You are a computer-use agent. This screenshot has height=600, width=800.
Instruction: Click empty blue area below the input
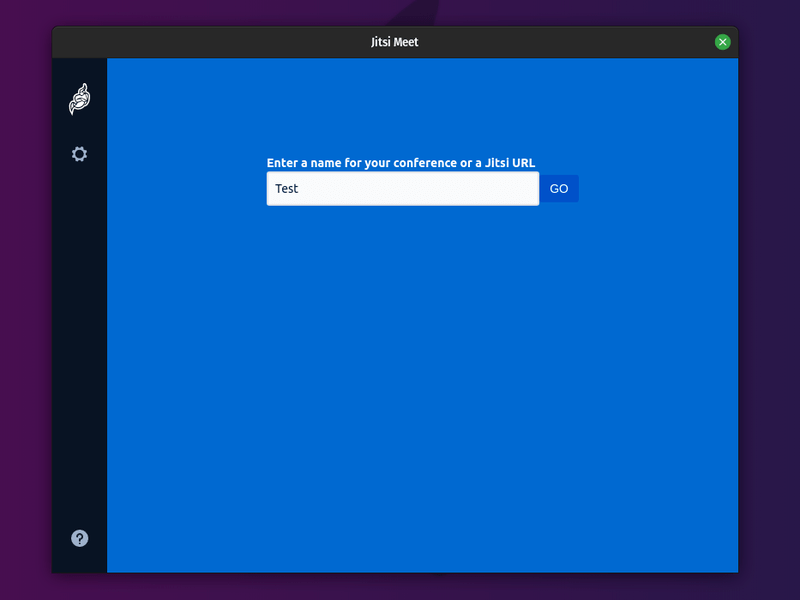click(x=420, y=380)
